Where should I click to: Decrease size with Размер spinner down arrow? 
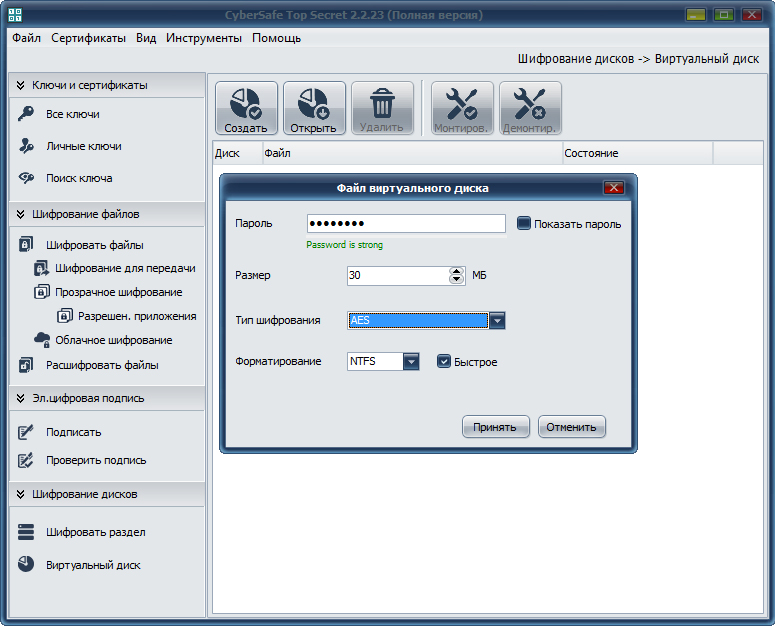tap(456, 279)
